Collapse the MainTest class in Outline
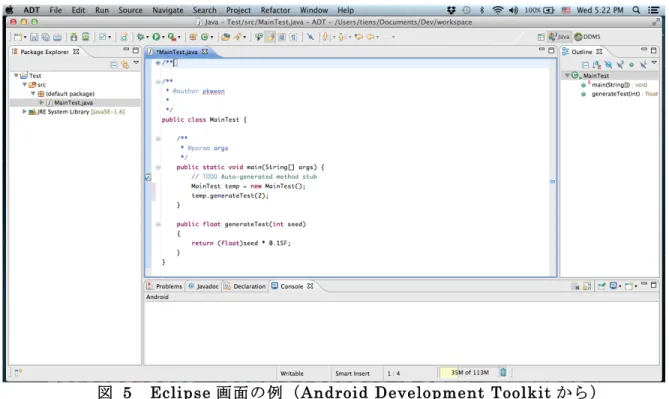The height and width of the screenshot is (399, 669). pyautogui.click(x=567, y=76)
